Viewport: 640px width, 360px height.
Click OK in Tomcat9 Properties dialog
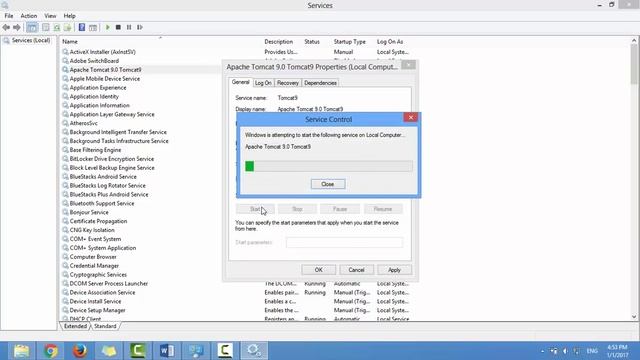(318, 270)
